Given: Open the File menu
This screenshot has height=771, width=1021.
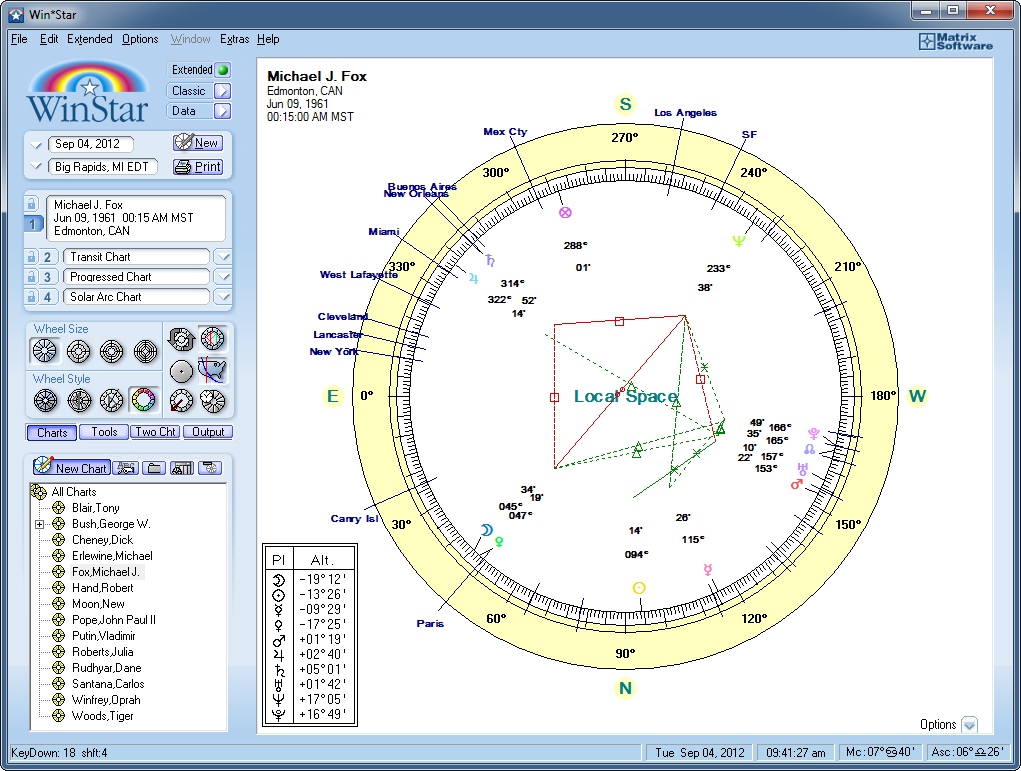Looking at the screenshot, I should [20, 39].
